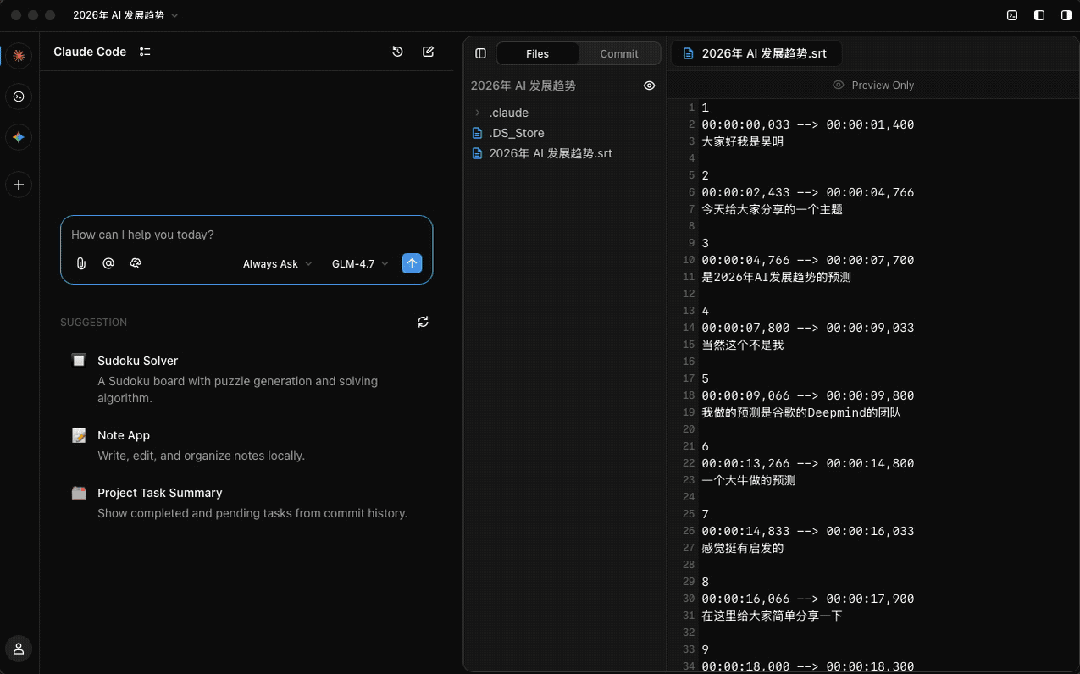Toggle the left panel layout icon
This screenshot has width=1080, height=674.
coord(1039,15)
